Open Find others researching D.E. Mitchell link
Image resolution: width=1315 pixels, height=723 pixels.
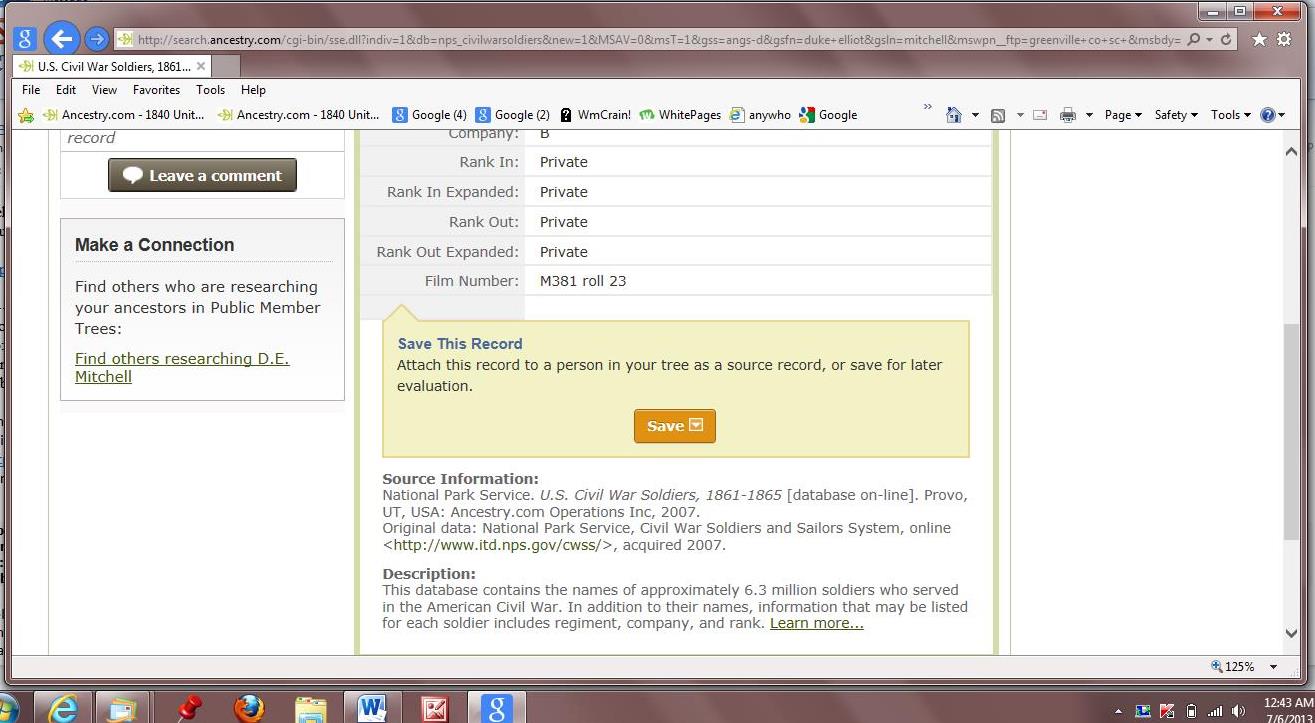click(x=182, y=368)
